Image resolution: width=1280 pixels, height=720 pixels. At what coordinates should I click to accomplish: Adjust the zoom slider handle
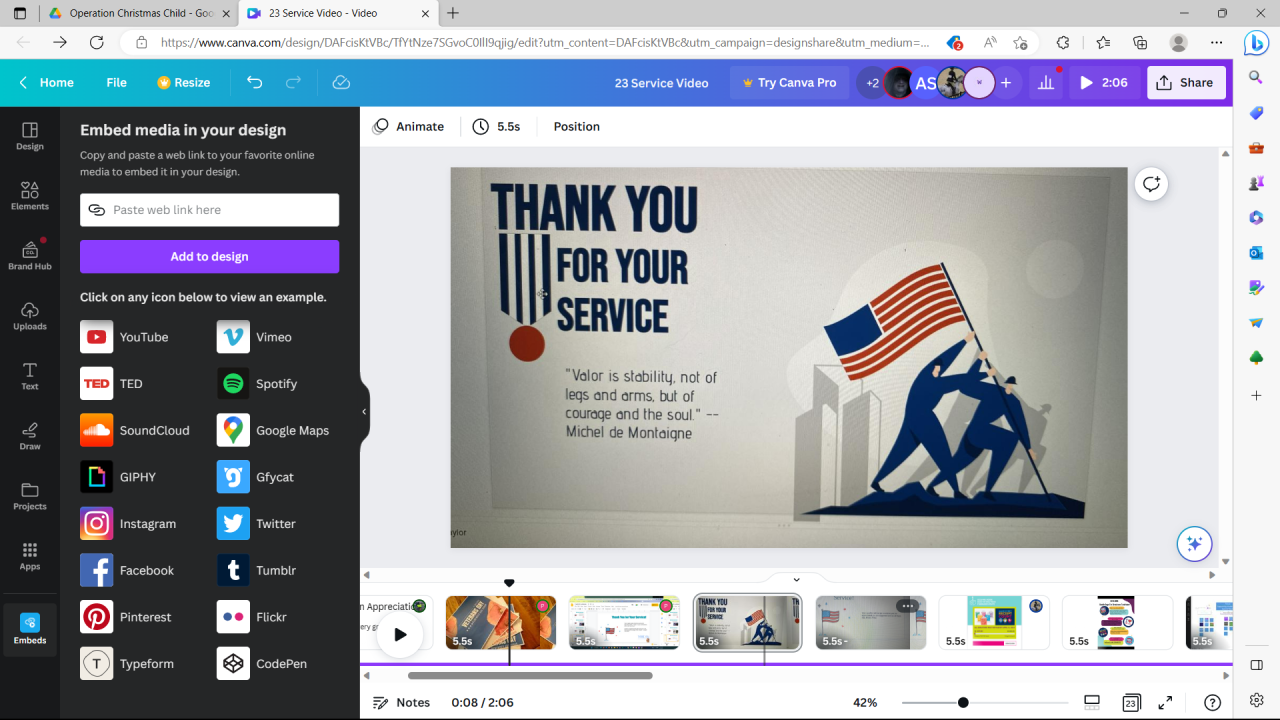[963, 703]
